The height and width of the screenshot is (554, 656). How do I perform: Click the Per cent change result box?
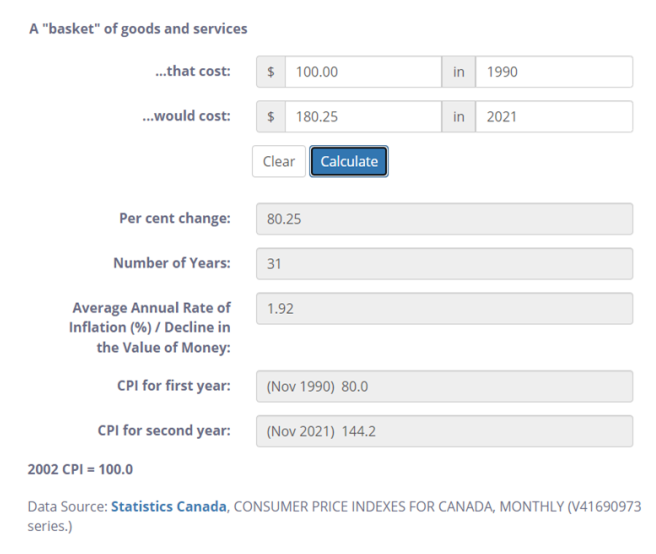pos(444,219)
